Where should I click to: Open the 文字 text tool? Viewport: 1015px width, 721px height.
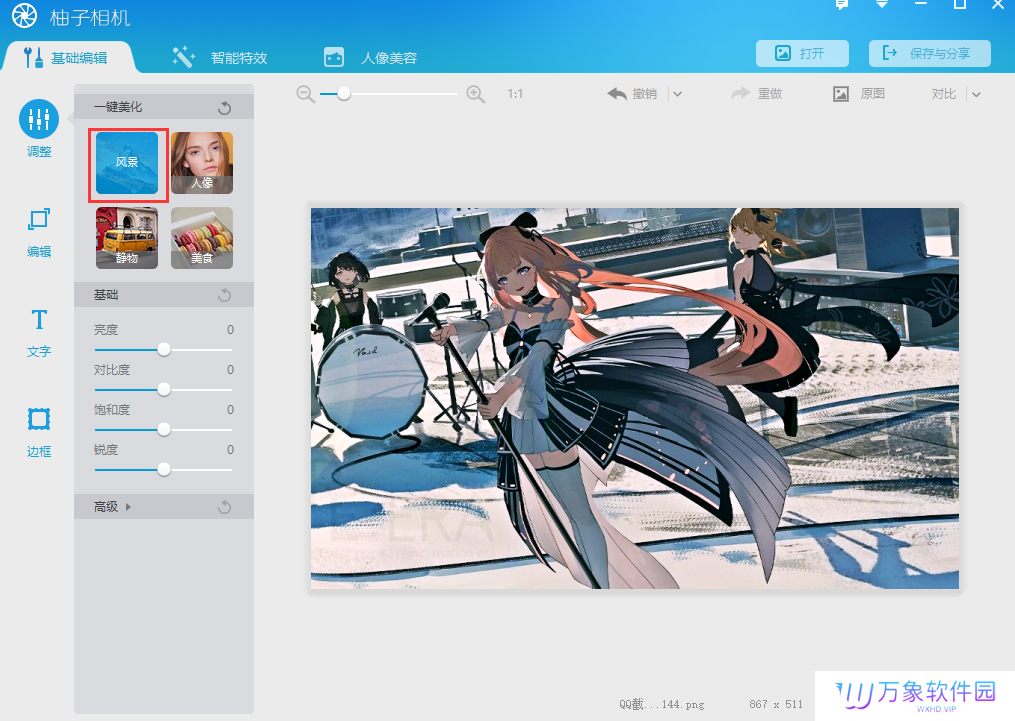pos(39,320)
